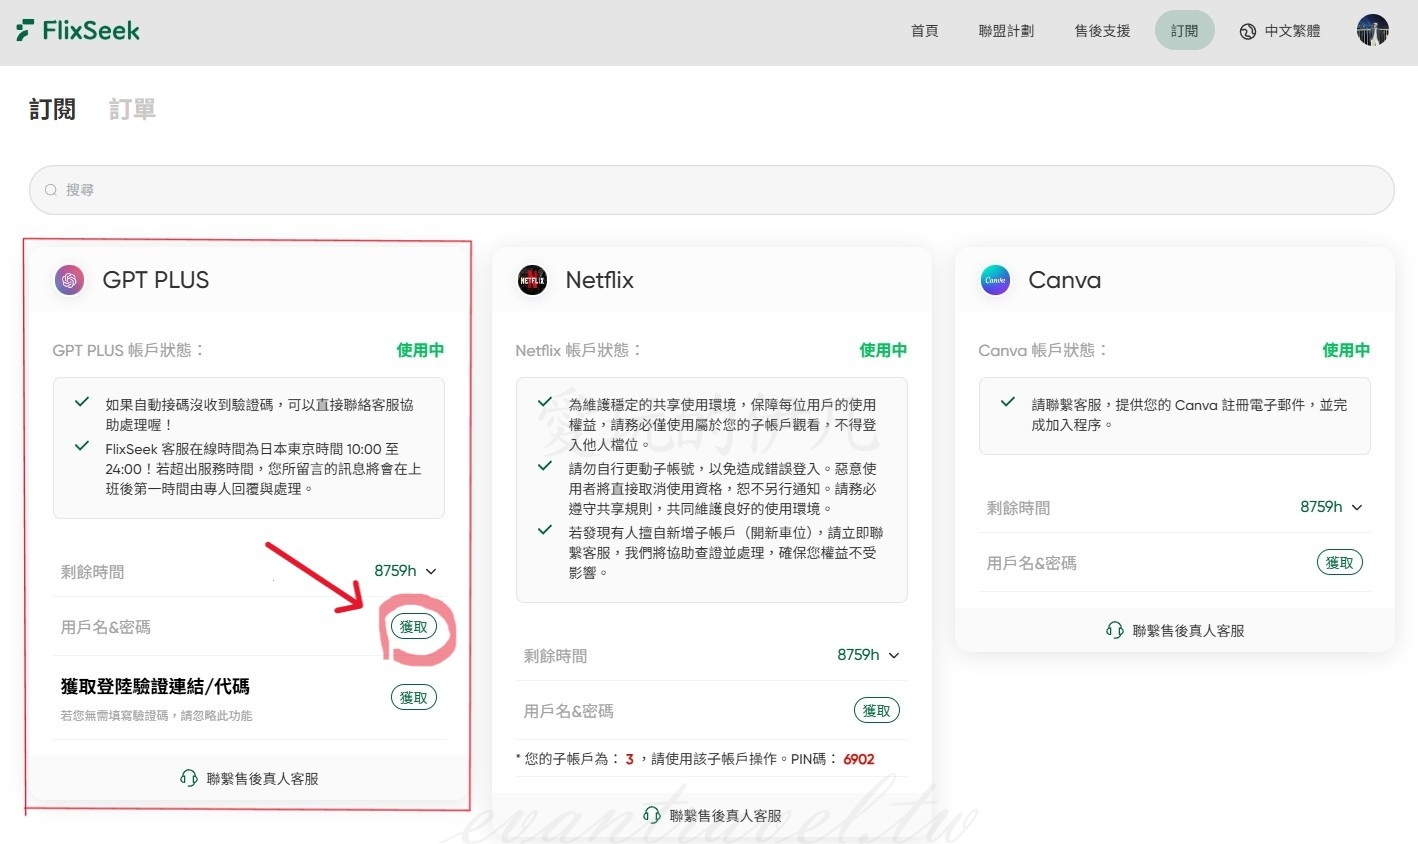Contact 聯繫售後真人客服 in GPT PLUS card
The image size is (1418, 844).
[x=249, y=778]
